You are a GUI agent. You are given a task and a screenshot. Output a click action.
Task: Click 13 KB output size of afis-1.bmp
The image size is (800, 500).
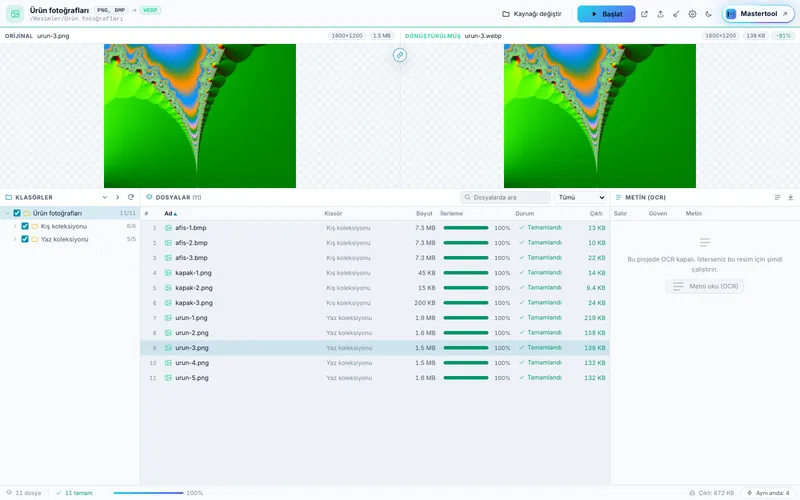(596, 228)
